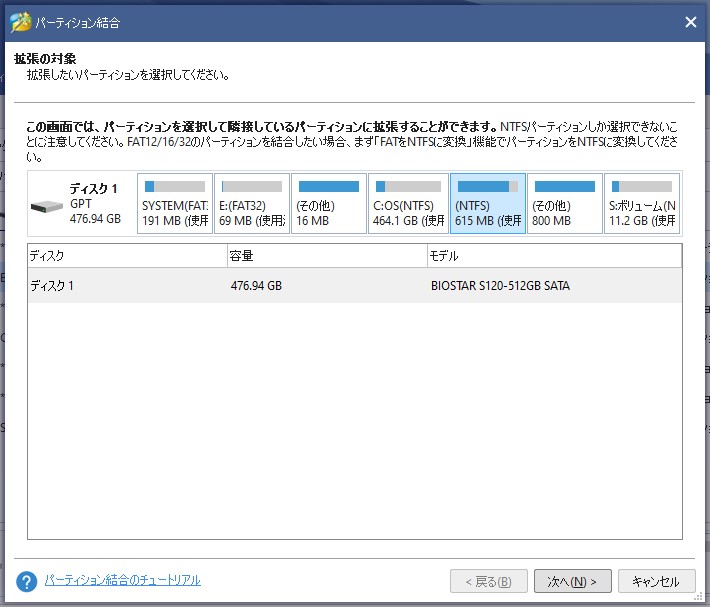Select the SYSTEM(FAT) 191 MB partition block

175,204
